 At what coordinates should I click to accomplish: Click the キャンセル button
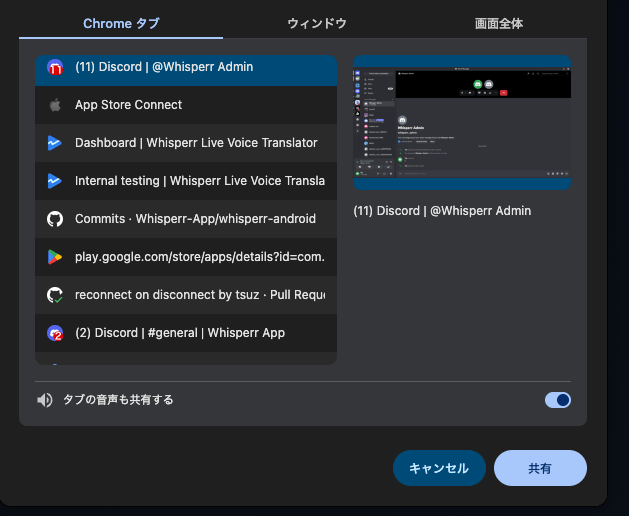point(439,468)
